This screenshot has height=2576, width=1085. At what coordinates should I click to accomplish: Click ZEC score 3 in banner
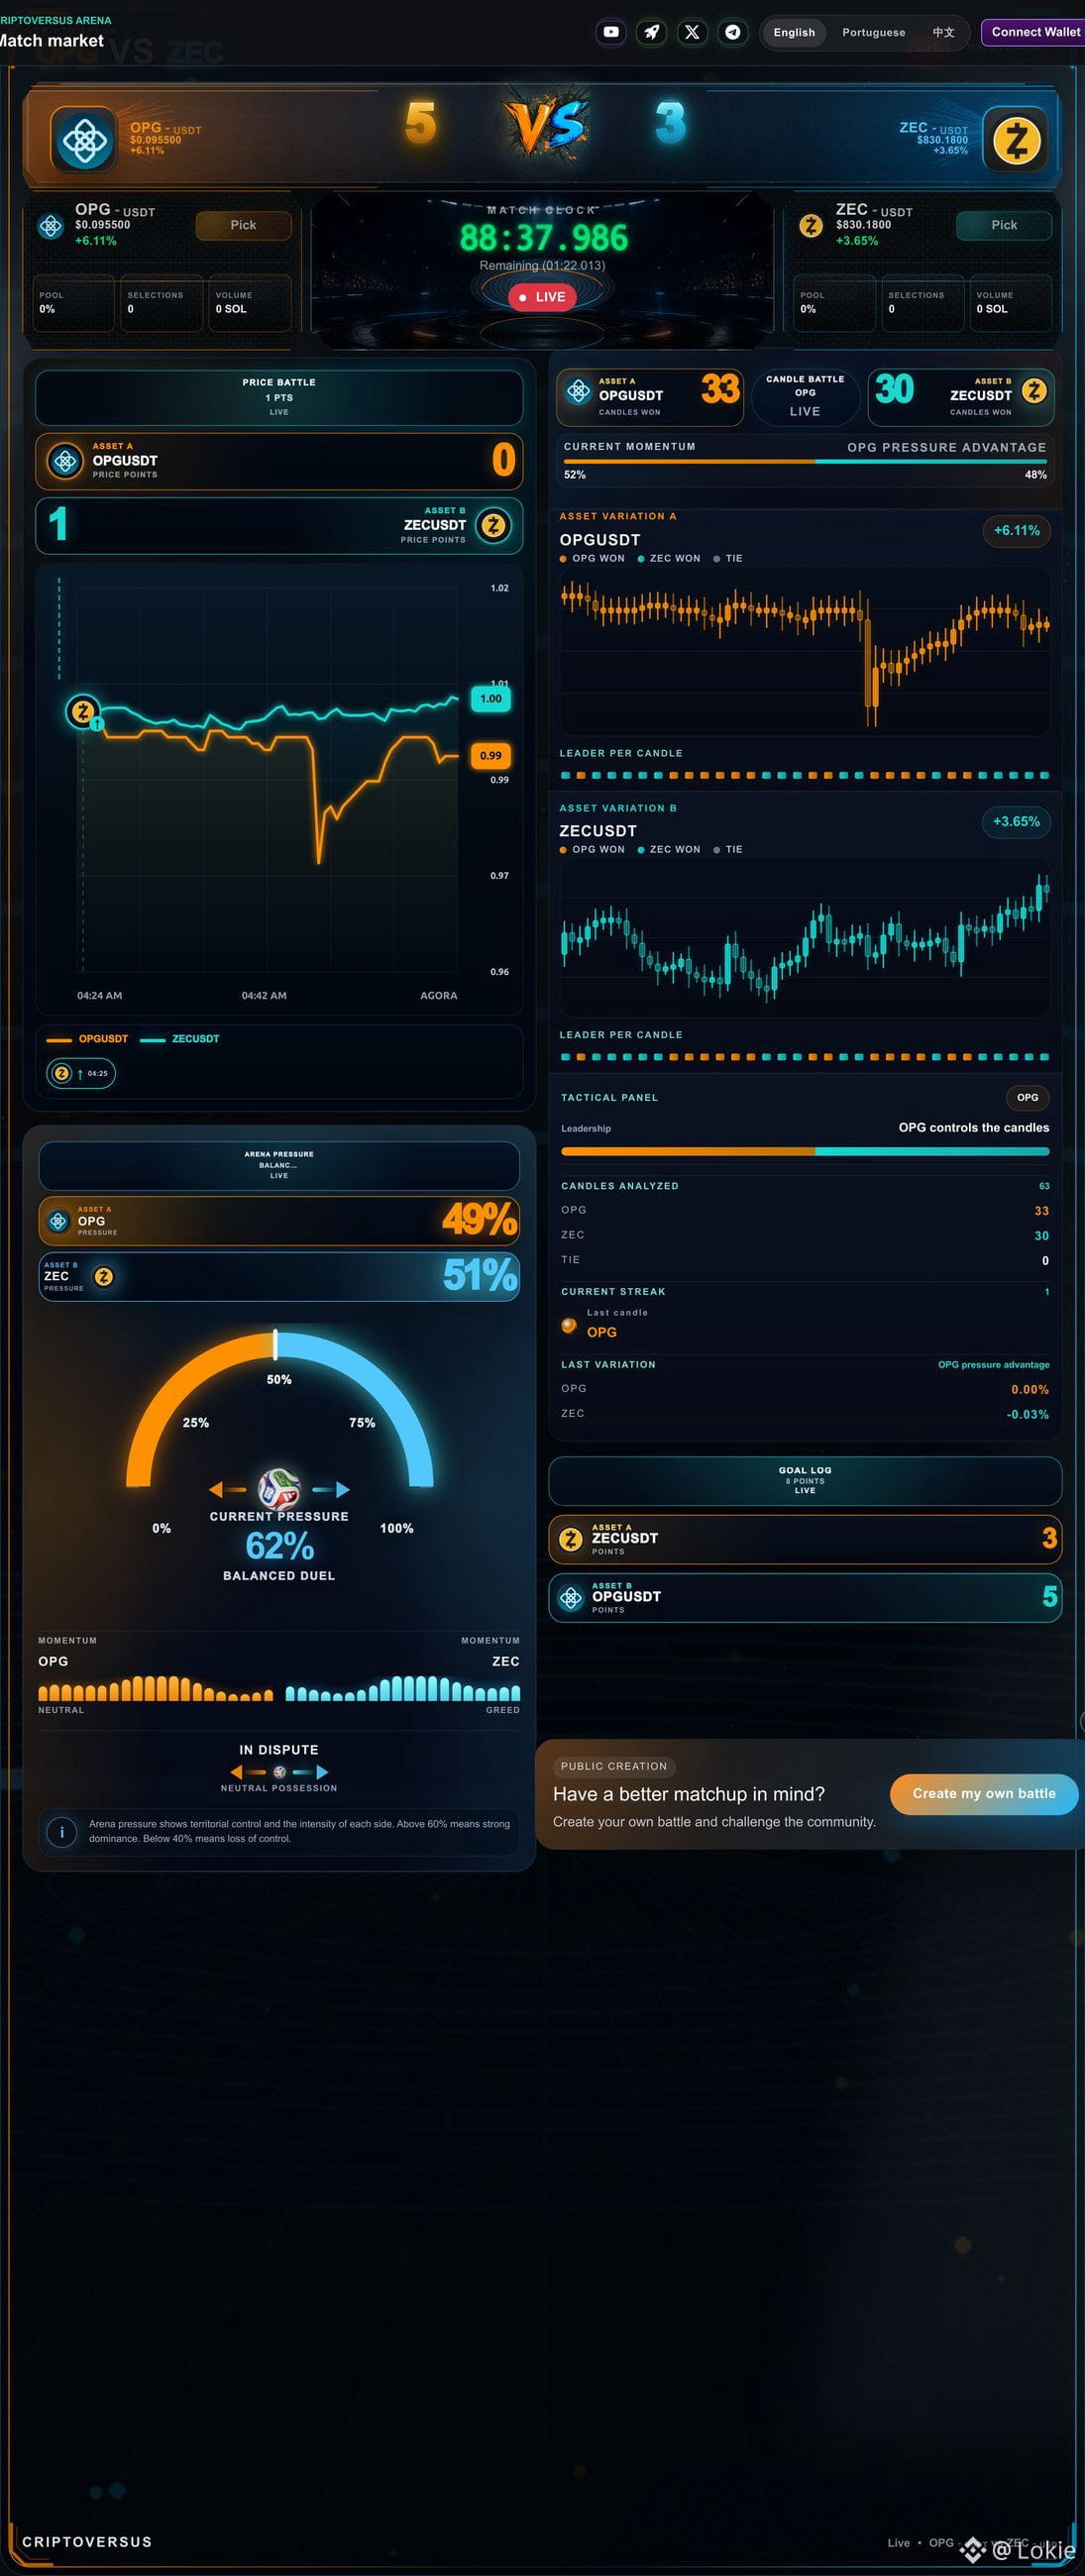pyautogui.click(x=670, y=123)
